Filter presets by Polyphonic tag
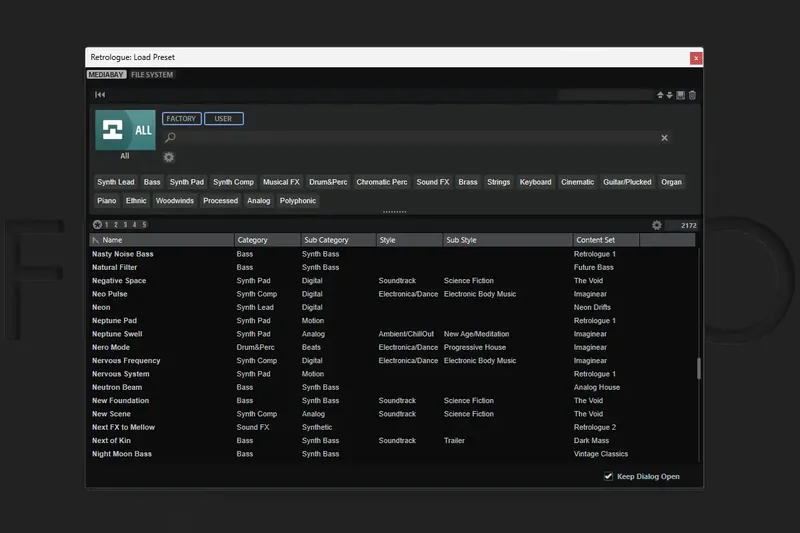 click(x=297, y=201)
